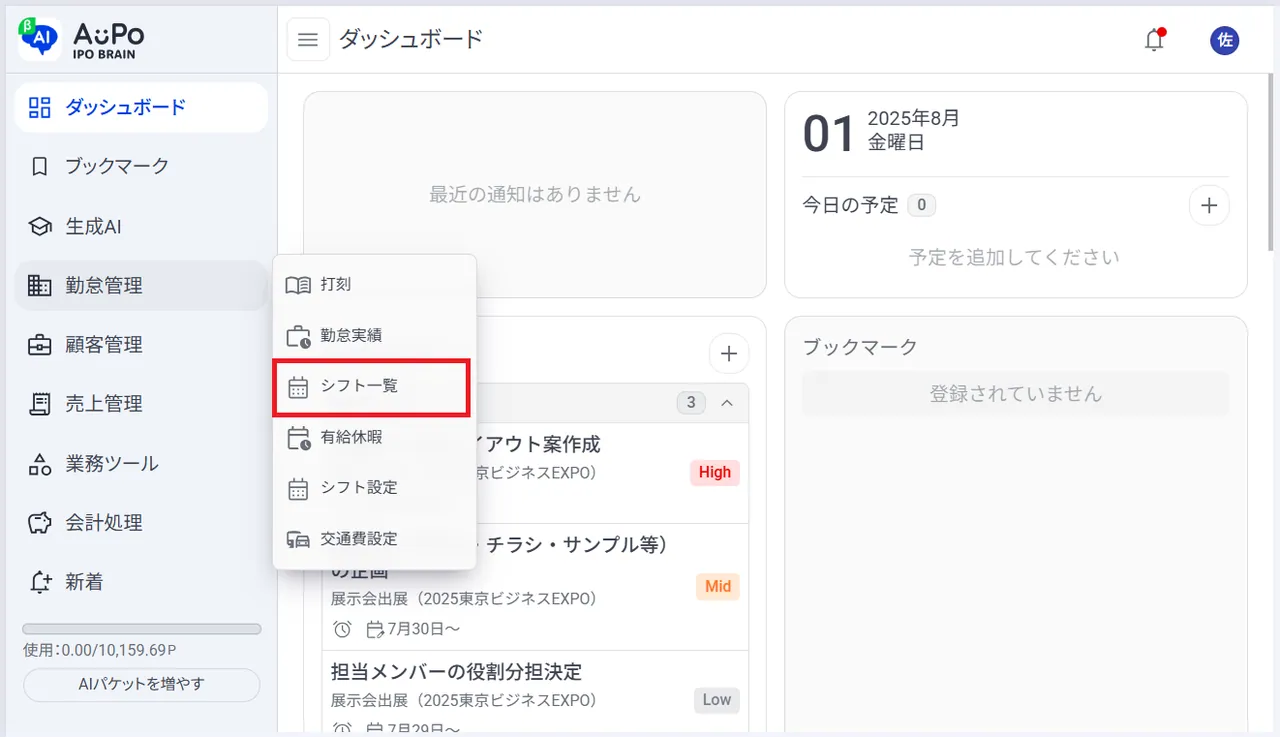Open the 担当メンバーの役割分担決定 task

coord(456,671)
